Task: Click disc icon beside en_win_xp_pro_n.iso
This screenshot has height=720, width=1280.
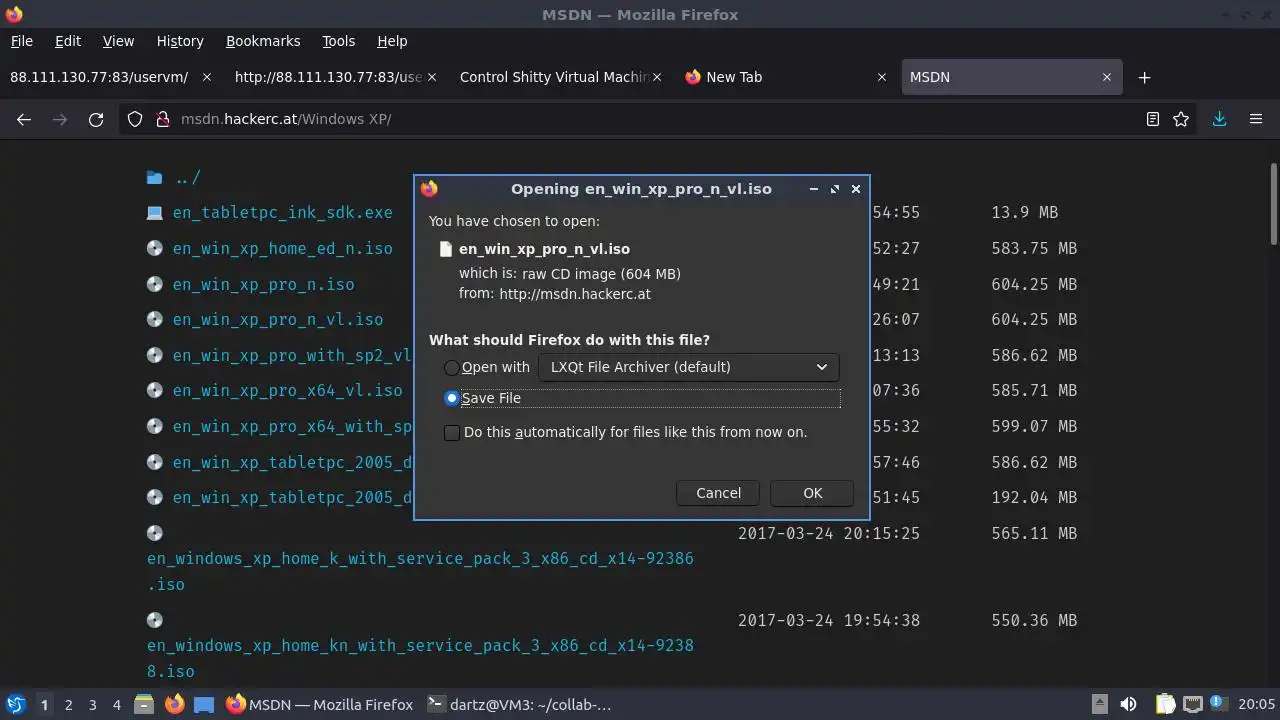Action: tap(154, 284)
